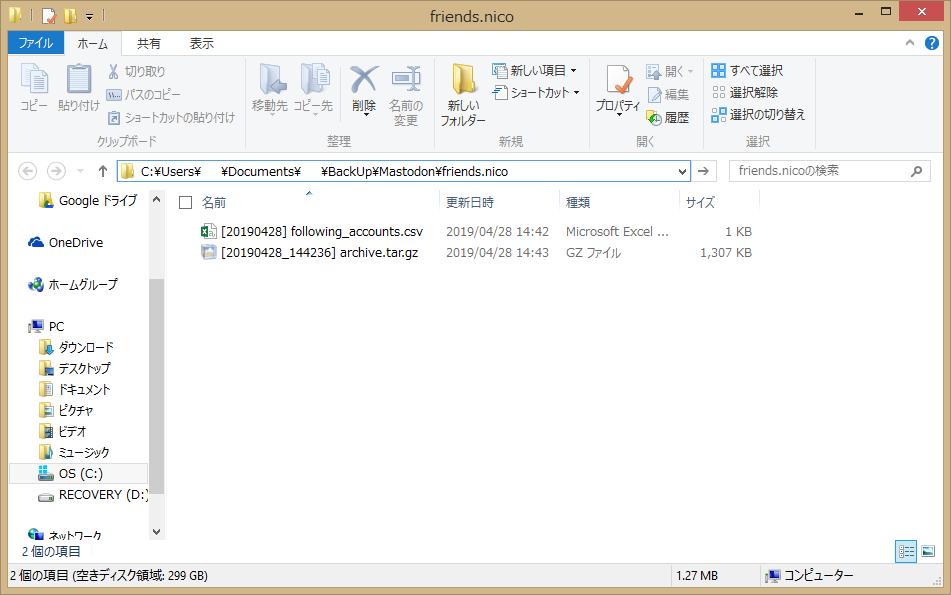Screen dimensions: 951x595
Task: Open Google ドライブ in the navigation pane
Action: [x=87, y=201]
